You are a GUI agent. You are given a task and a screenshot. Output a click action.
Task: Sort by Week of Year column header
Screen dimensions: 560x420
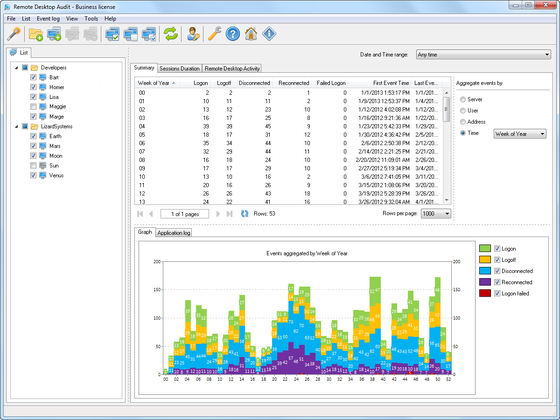pyautogui.click(x=156, y=83)
